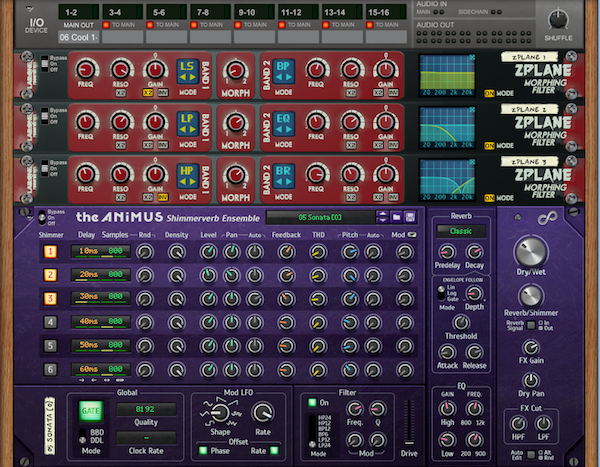Toggle ZPLANE 2 display ON MODE button

click(x=489, y=146)
